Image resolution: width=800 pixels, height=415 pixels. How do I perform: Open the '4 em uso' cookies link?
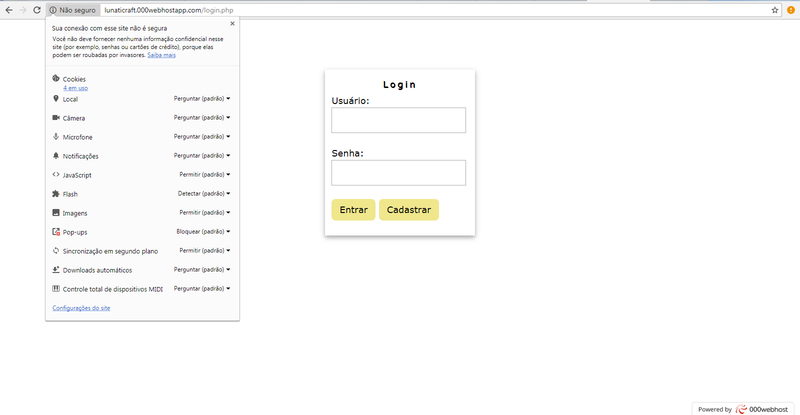click(x=74, y=88)
